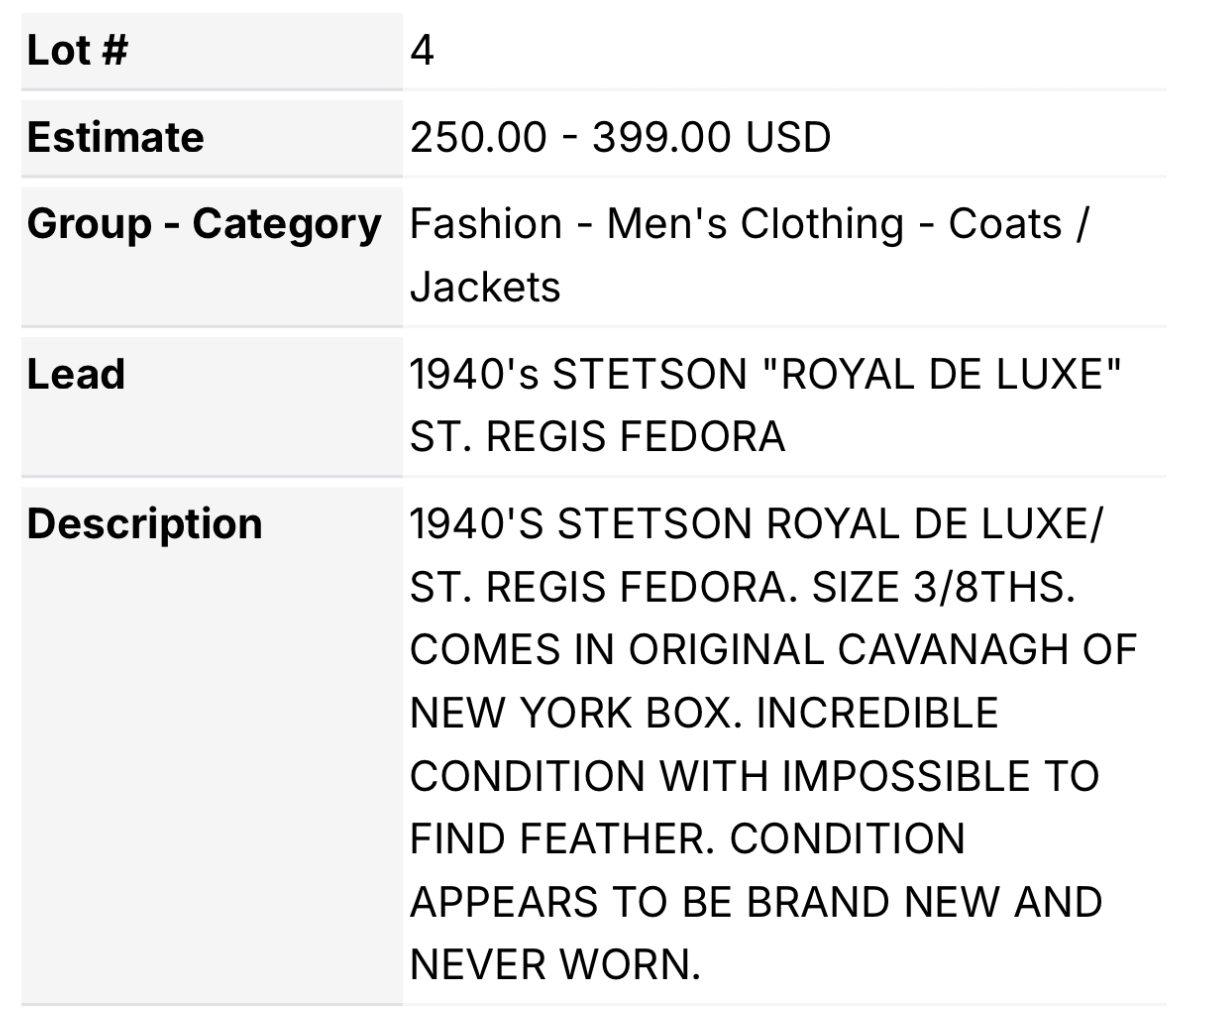1221x1015 pixels.
Task: Click APPEARS TO BE BRAND NEW line
Action: pyautogui.click(x=756, y=902)
